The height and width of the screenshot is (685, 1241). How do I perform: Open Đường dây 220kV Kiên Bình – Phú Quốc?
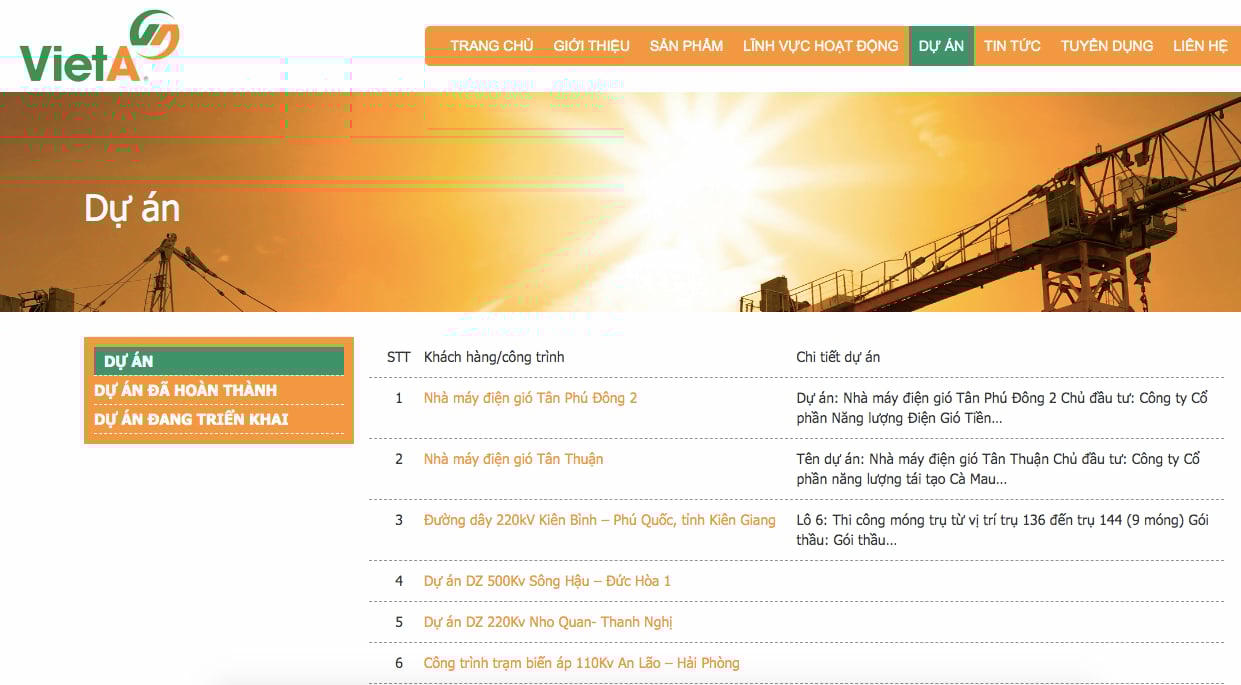click(599, 520)
